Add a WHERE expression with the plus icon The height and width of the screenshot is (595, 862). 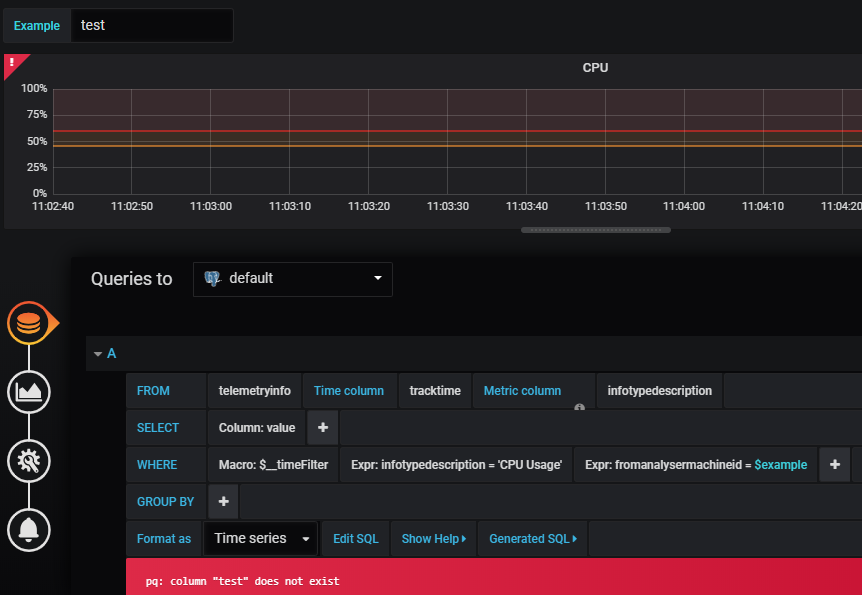pos(835,464)
